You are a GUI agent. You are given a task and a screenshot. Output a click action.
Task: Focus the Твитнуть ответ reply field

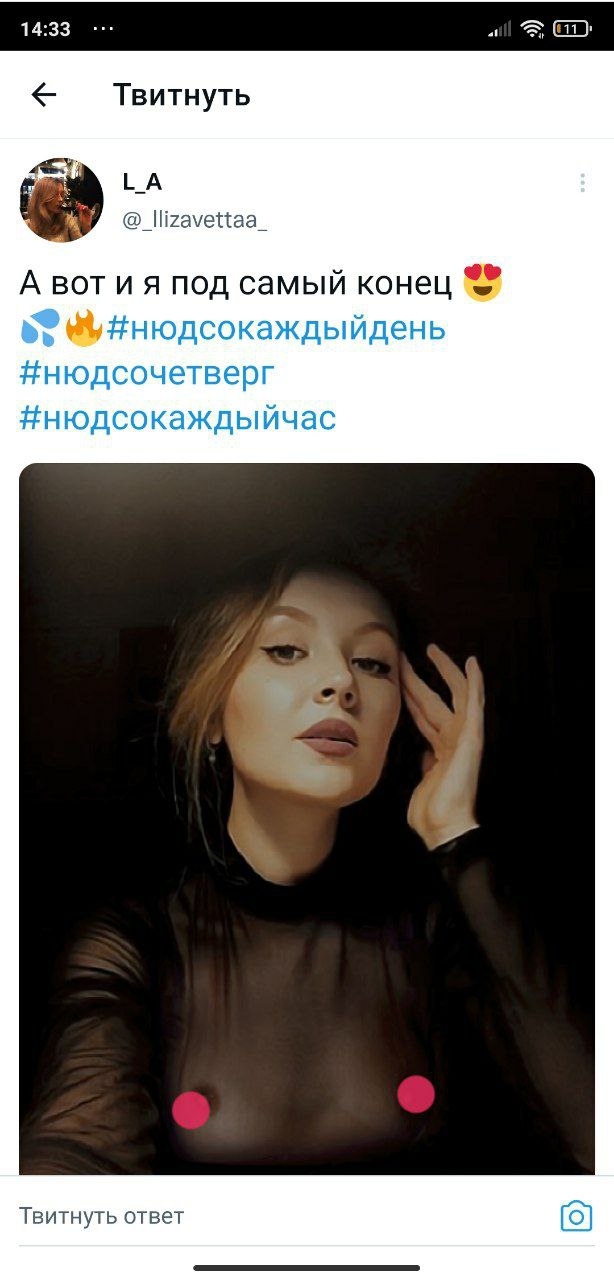click(280, 1216)
